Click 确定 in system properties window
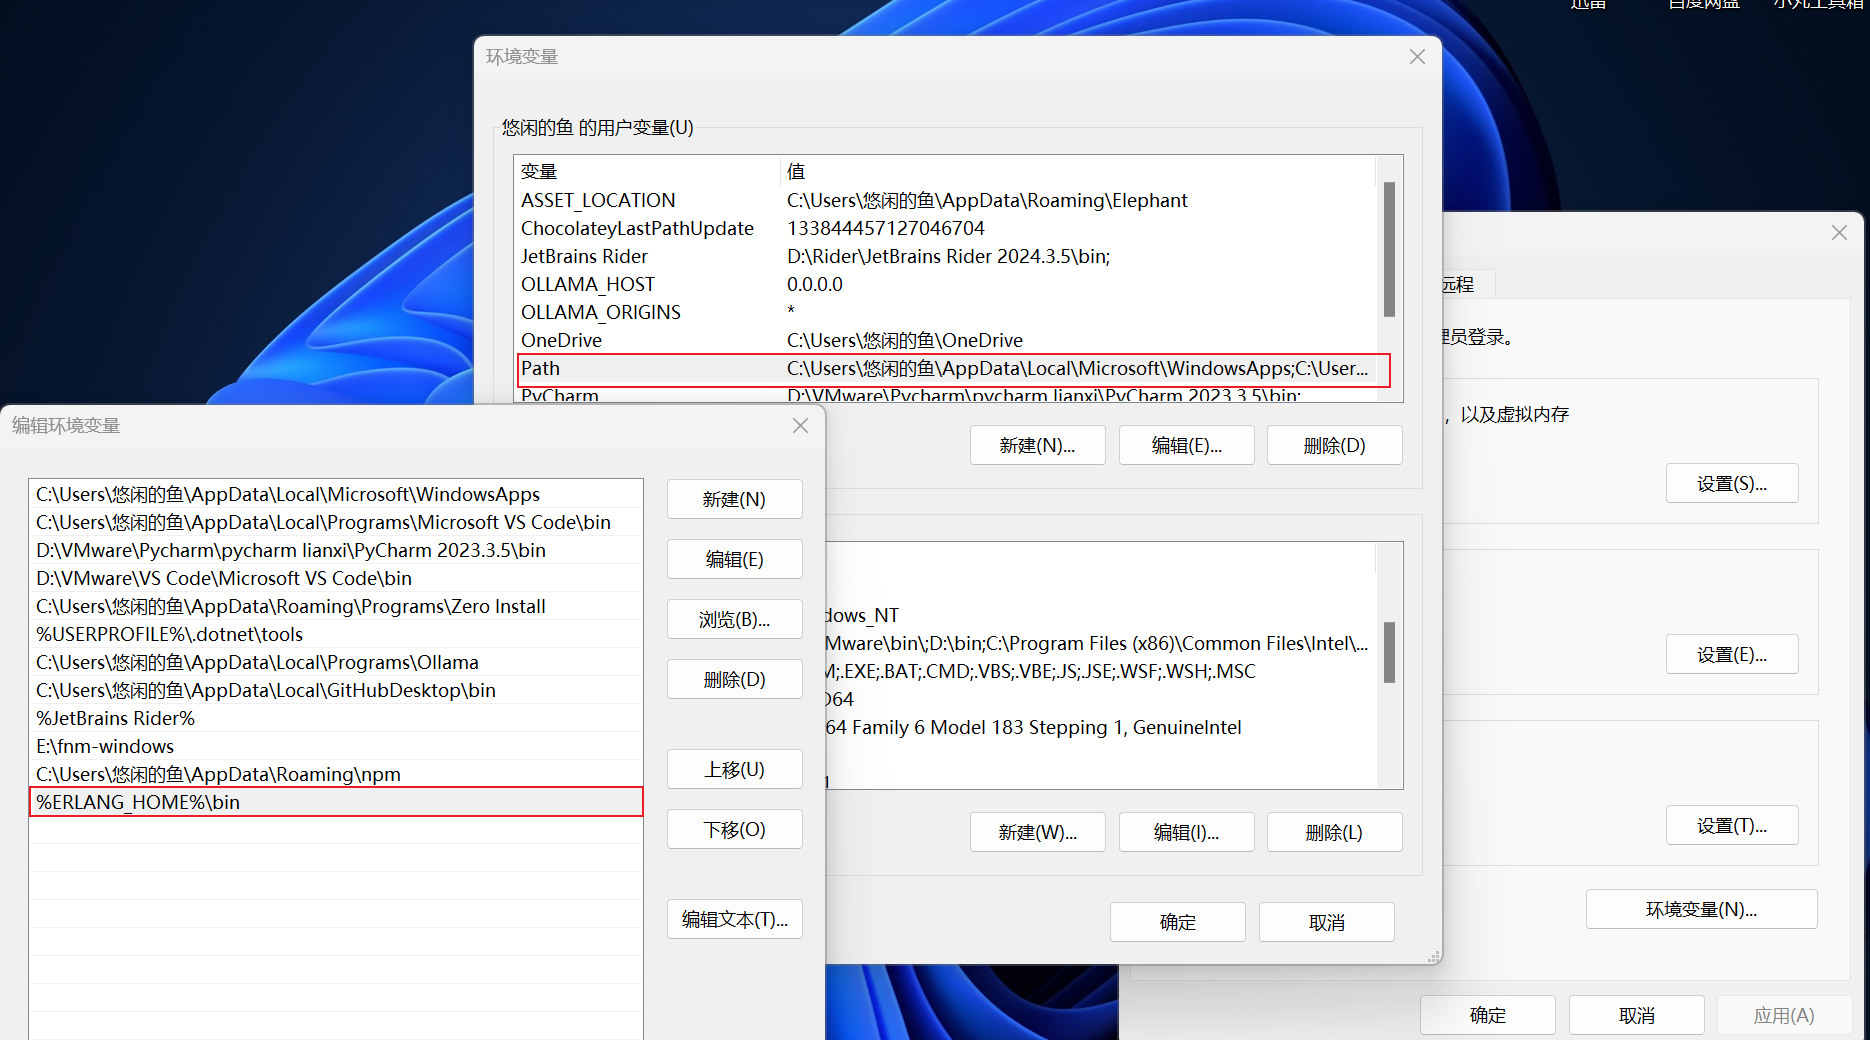Screen dimensions: 1870x1040 click(1488, 1015)
